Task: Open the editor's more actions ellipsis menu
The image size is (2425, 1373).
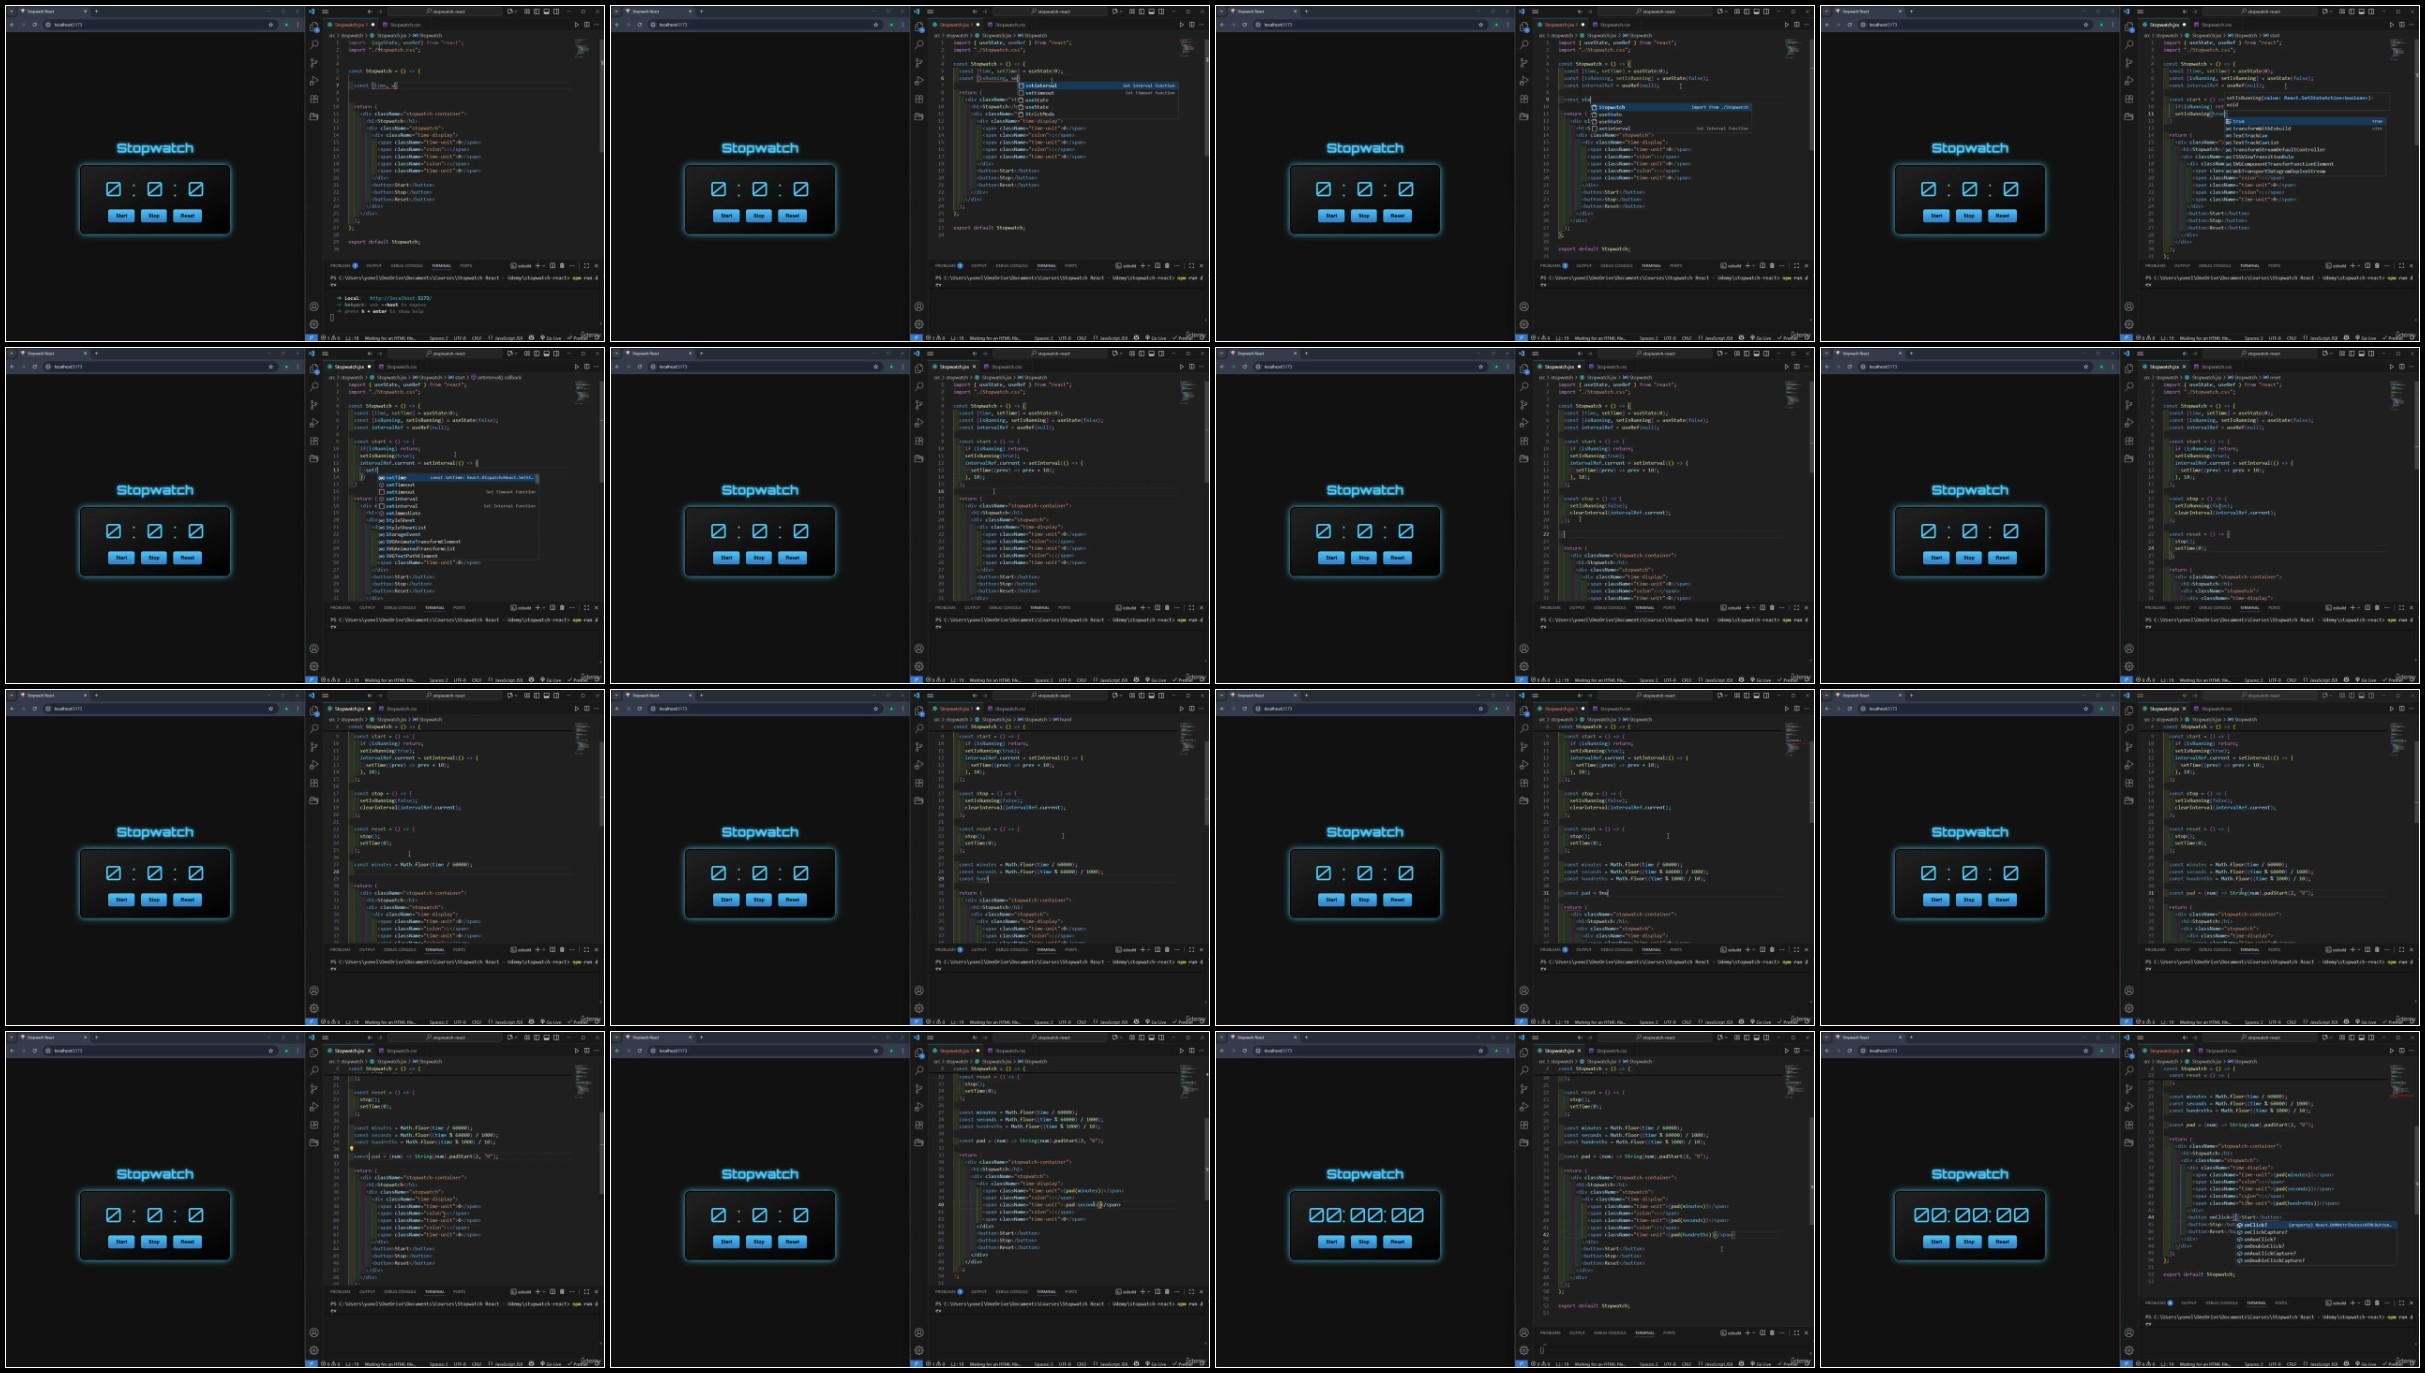Action: pyautogui.click(x=596, y=24)
